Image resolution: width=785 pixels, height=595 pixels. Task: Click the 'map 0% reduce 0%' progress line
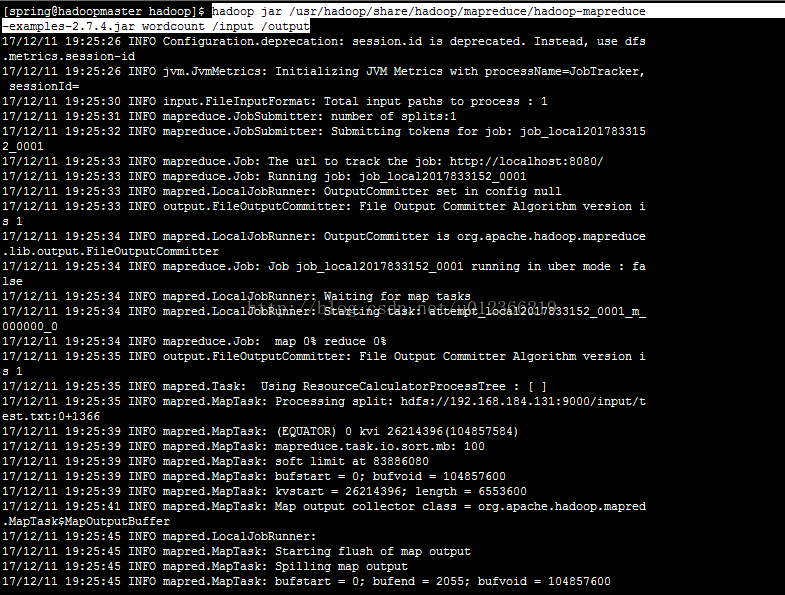pyautogui.click(x=194, y=342)
